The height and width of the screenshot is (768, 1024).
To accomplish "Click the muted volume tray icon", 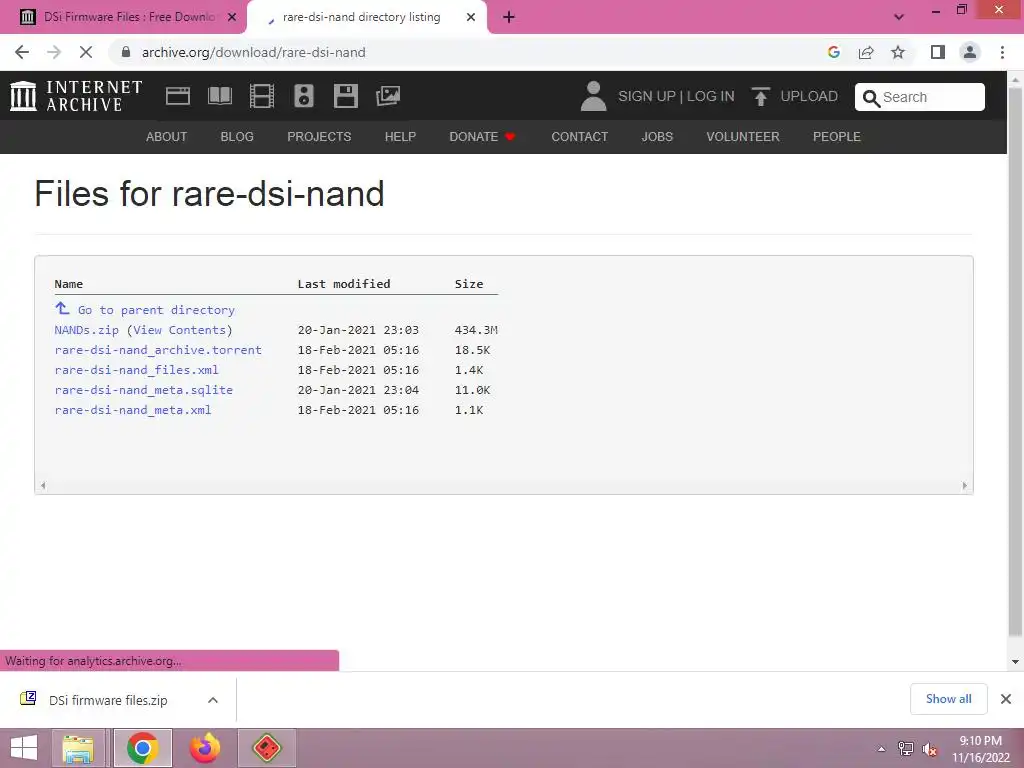I will tap(930, 749).
